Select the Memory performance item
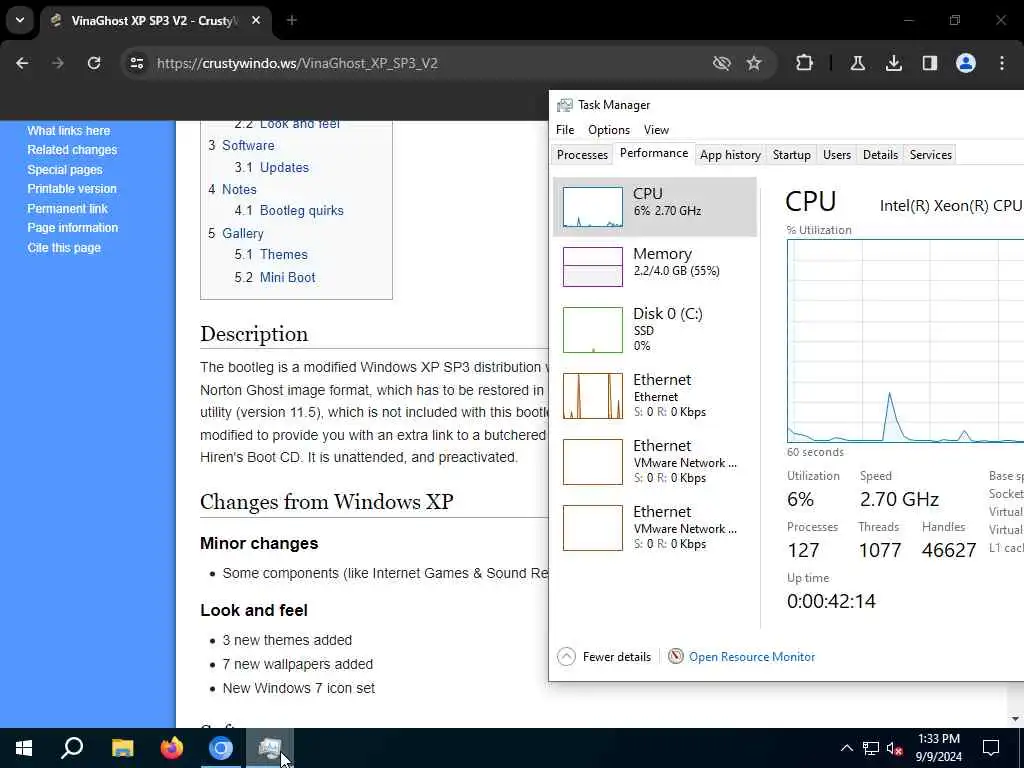Image resolution: width=1024 pixels, height=768 pixels. [x=655, y=266]
